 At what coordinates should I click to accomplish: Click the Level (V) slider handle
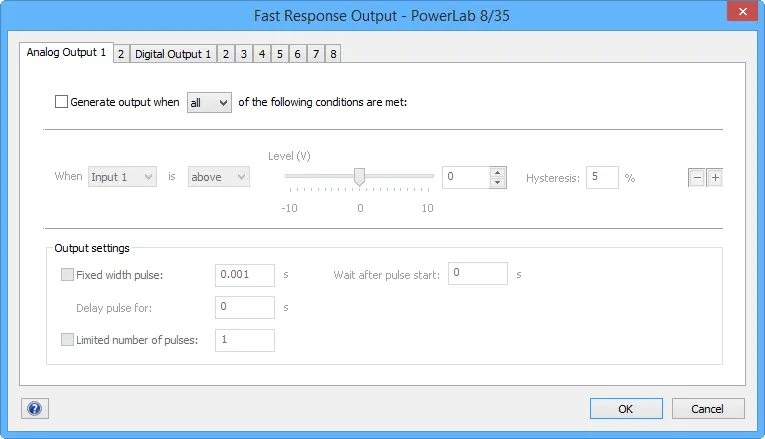pyautogui.click(x=359, y=176)
